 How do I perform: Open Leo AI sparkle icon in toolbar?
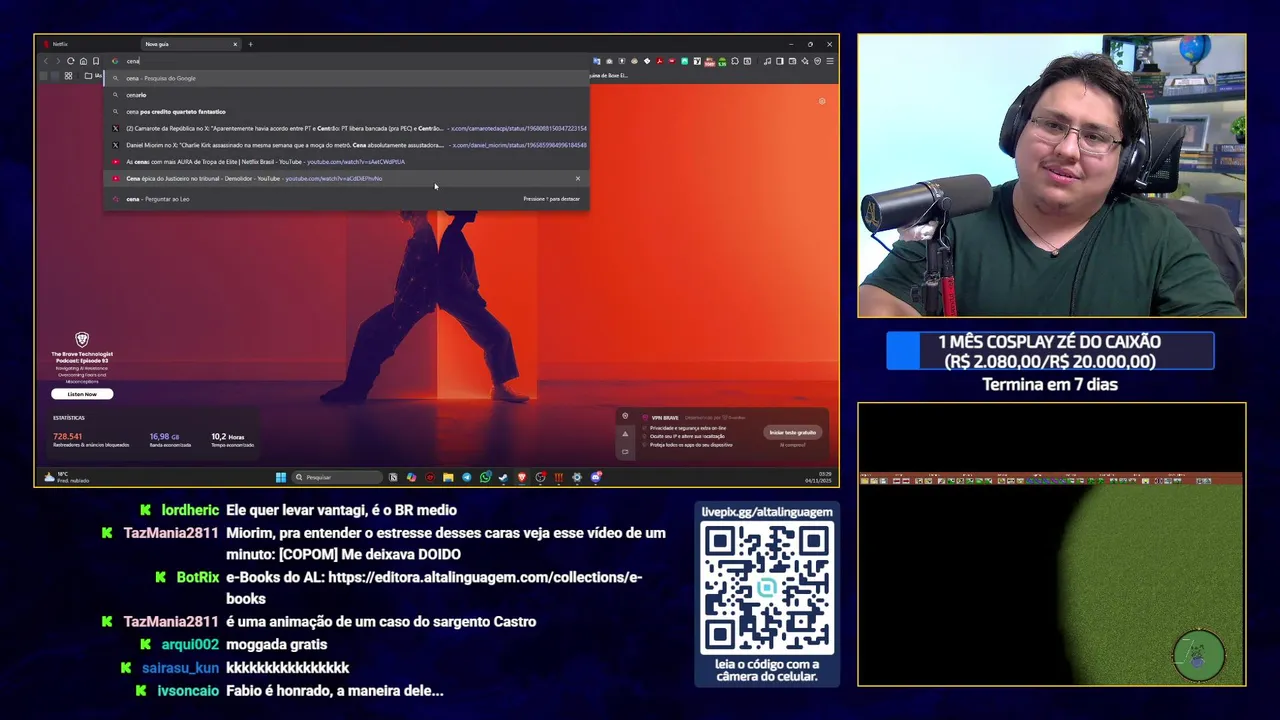pos(805,61)
